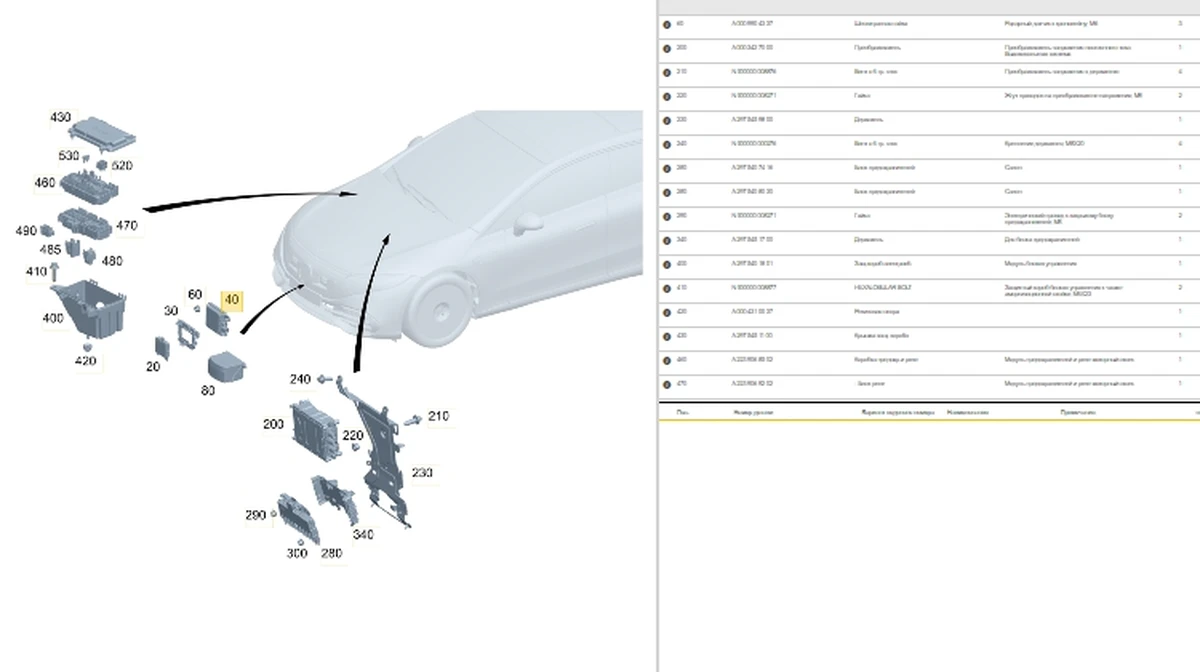
Task: Click the info icon for row 40
Action: 667,23
